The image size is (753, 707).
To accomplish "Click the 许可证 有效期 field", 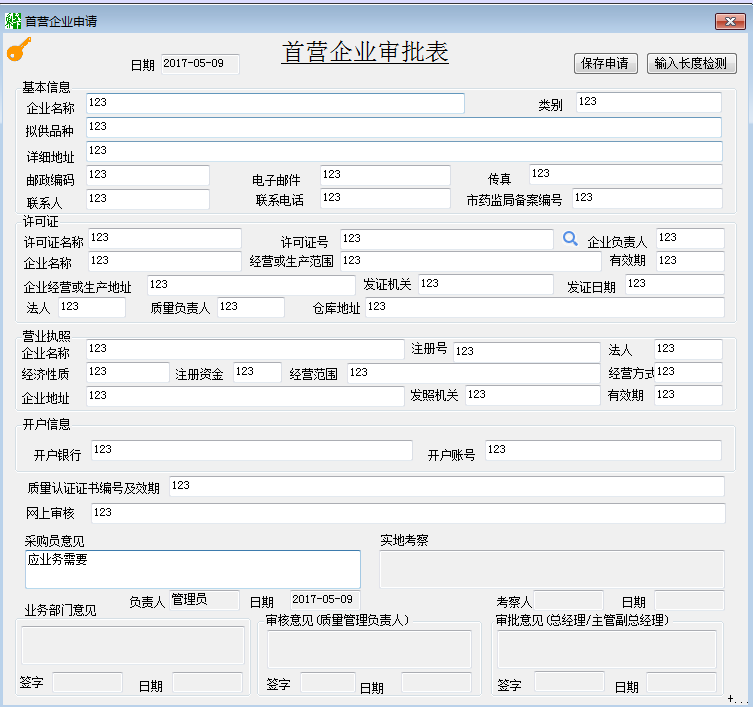I will 690,261.
